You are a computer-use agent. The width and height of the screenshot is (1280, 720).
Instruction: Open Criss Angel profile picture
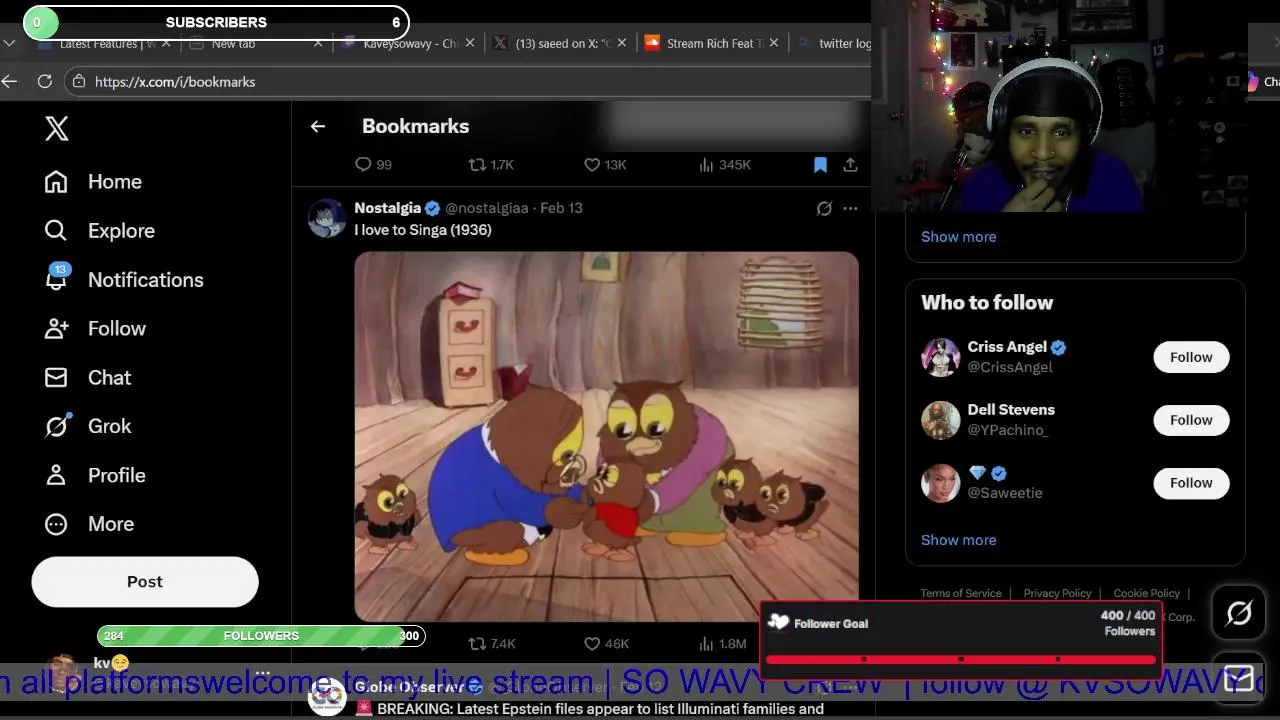[940, 357]
